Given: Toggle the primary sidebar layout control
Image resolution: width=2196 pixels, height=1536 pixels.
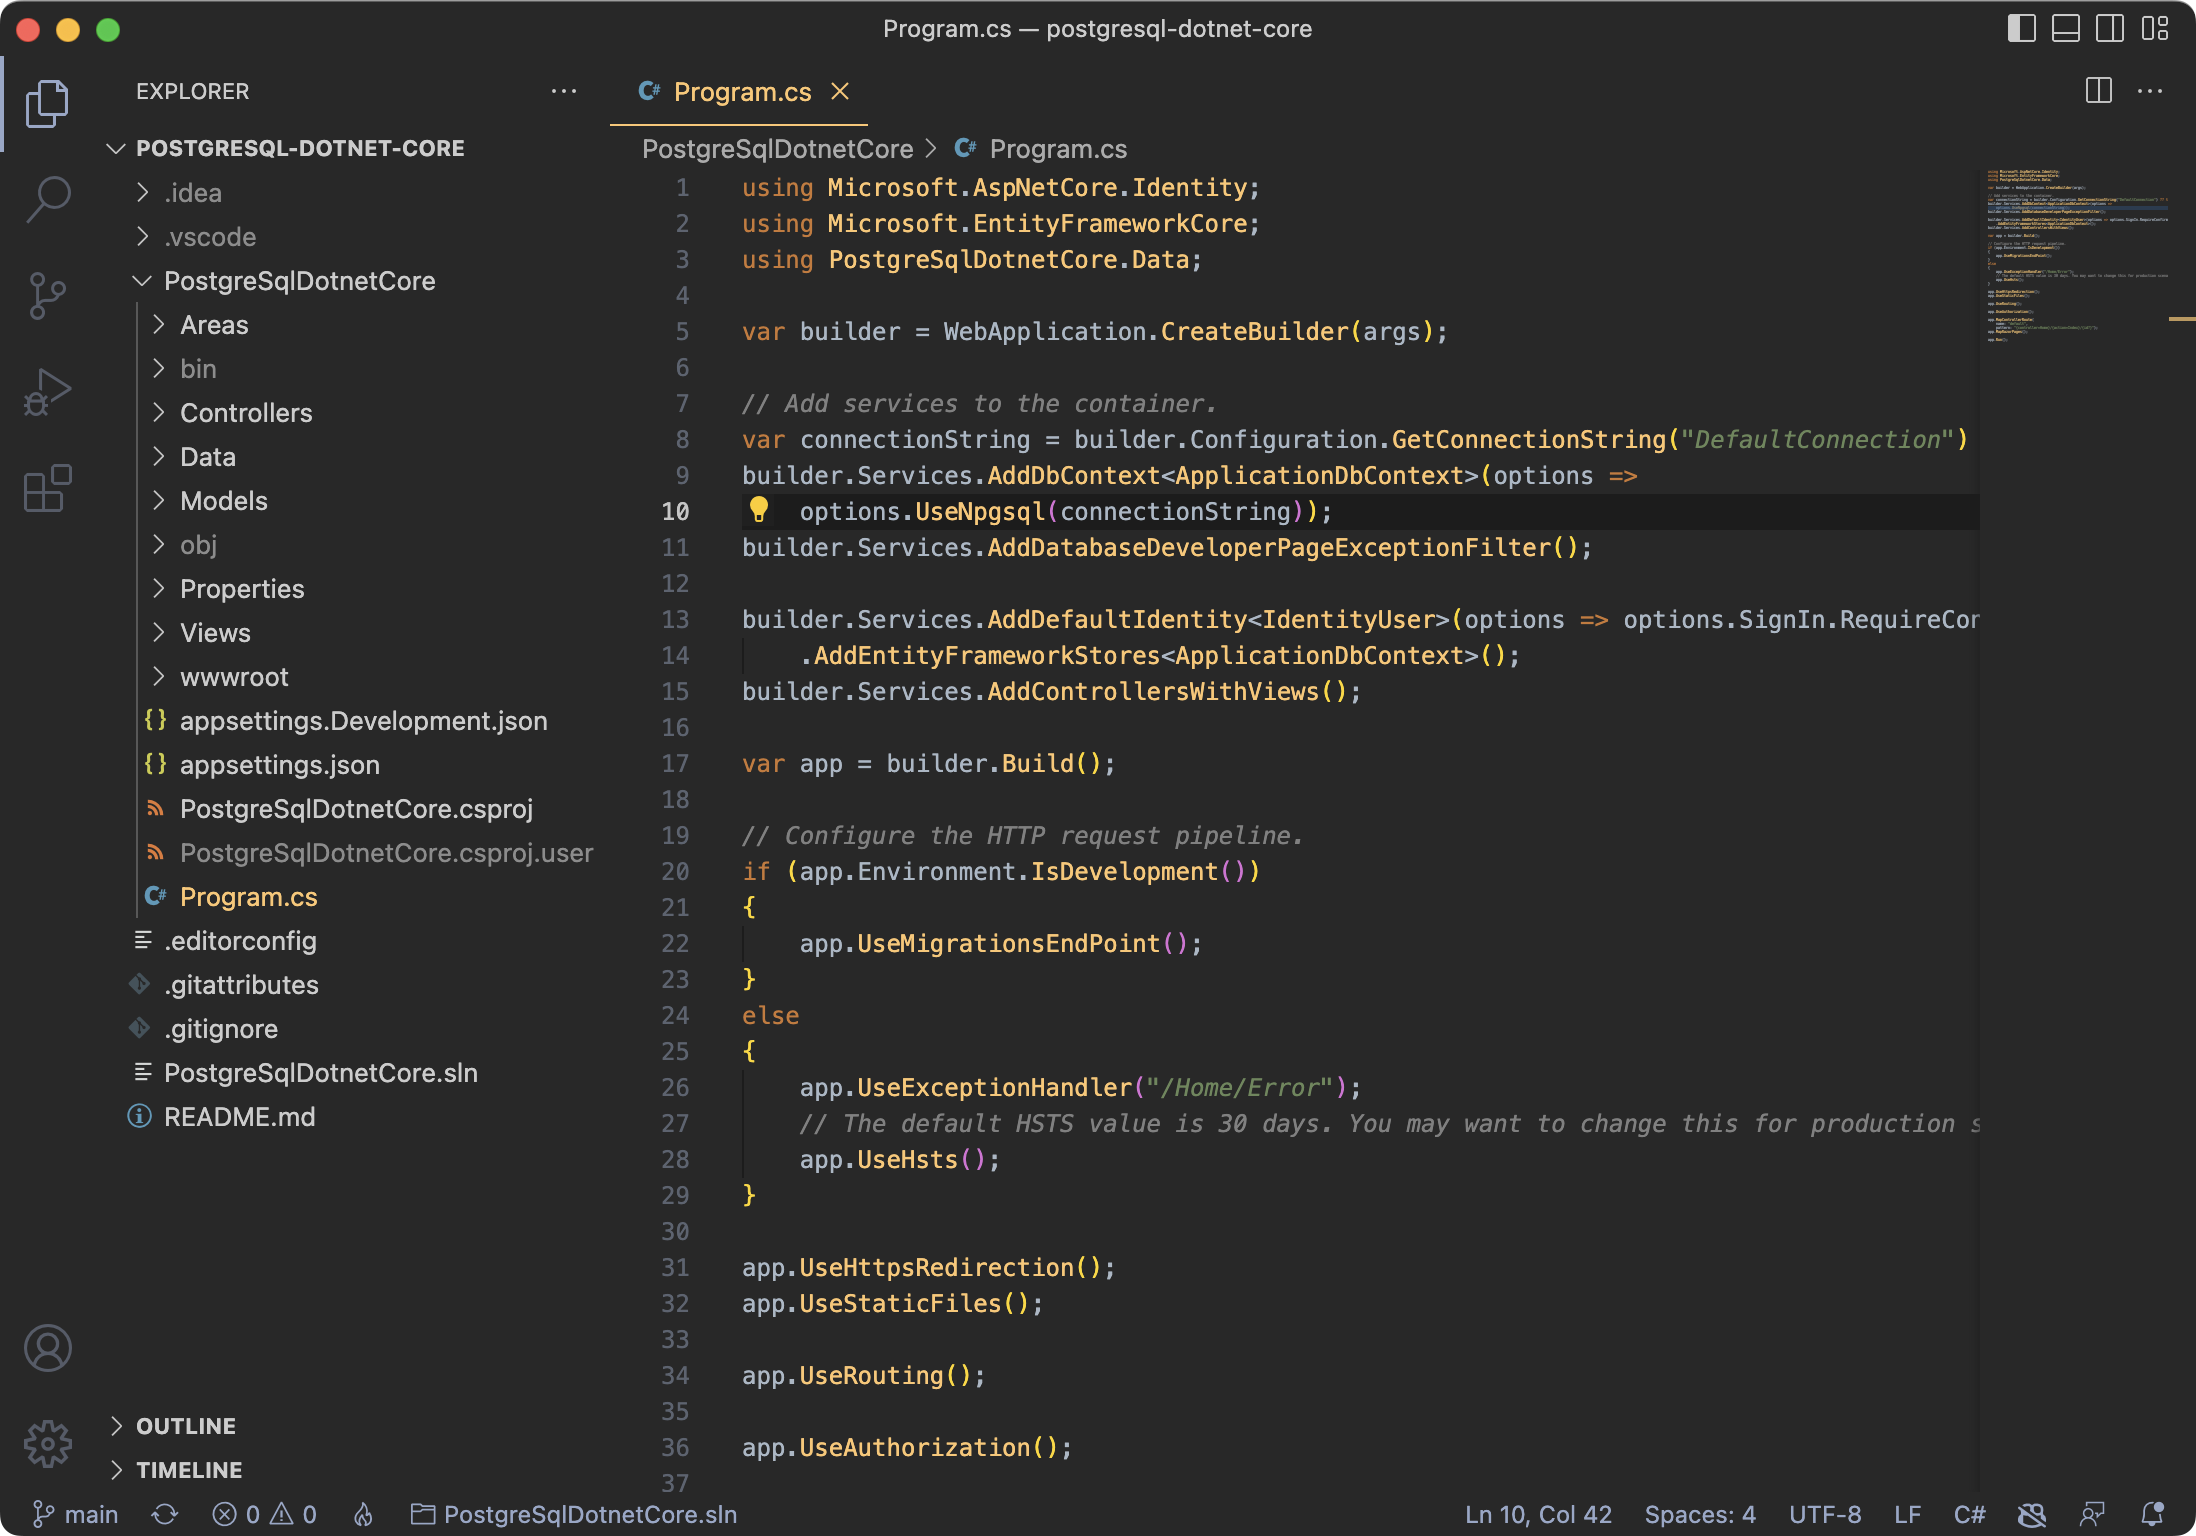Looking at the screenshot, I should [2020, 29].
